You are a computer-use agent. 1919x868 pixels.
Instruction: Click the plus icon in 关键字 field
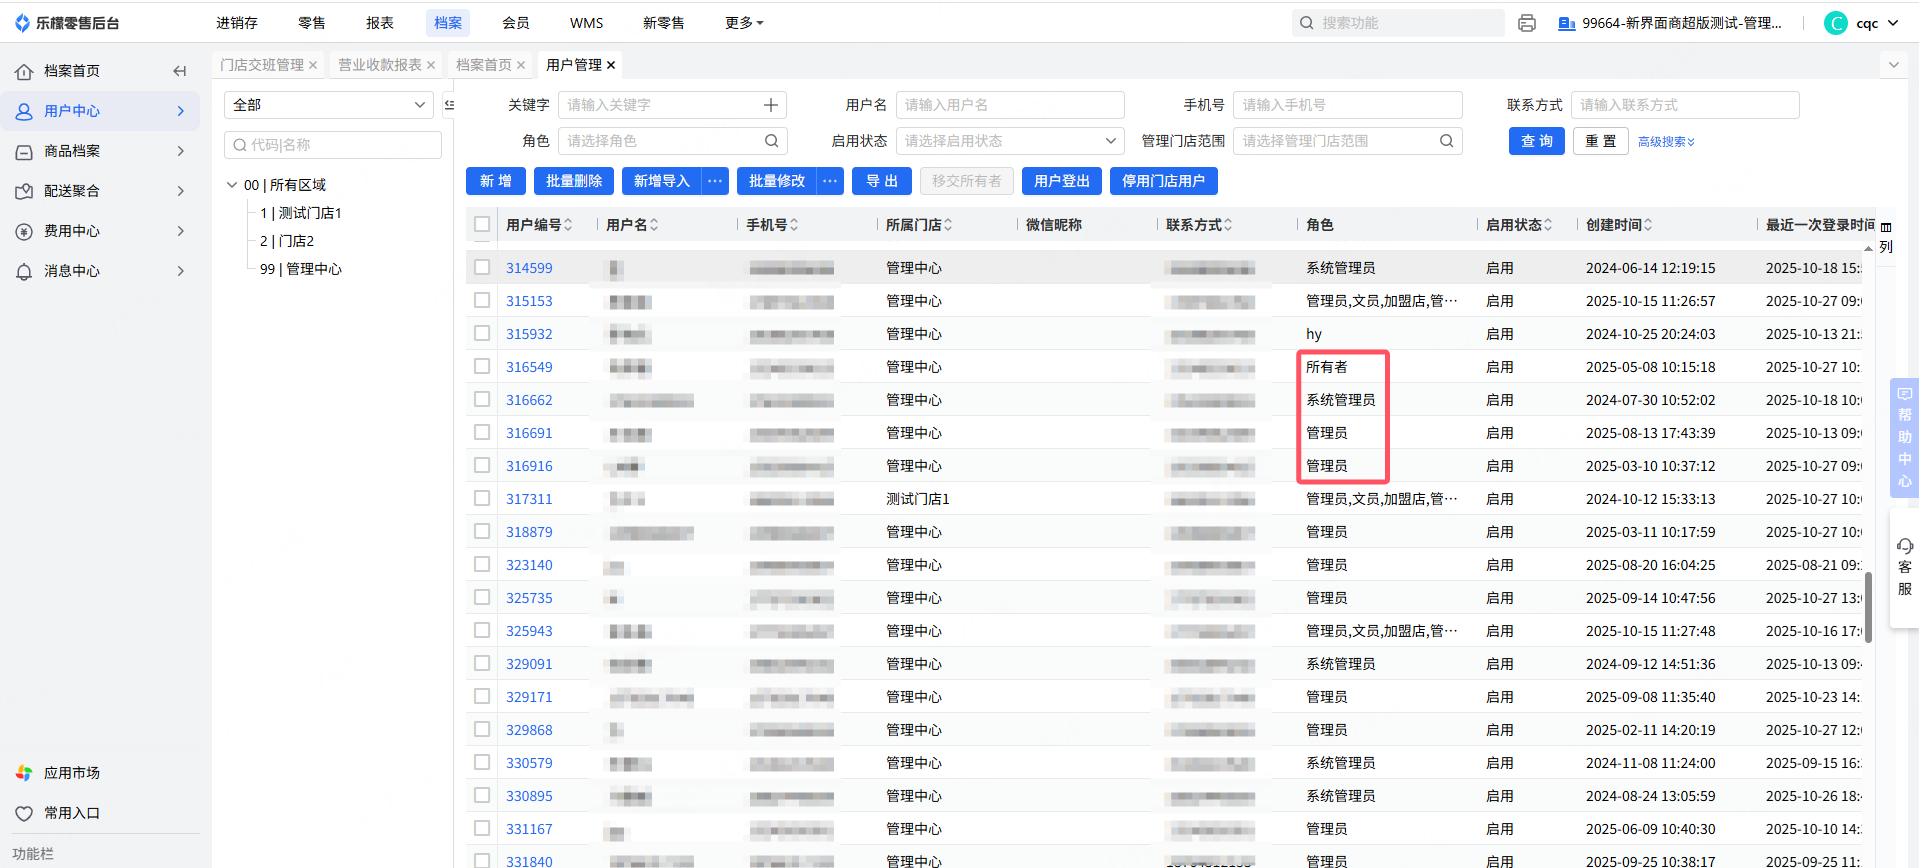tap(771, 105)
